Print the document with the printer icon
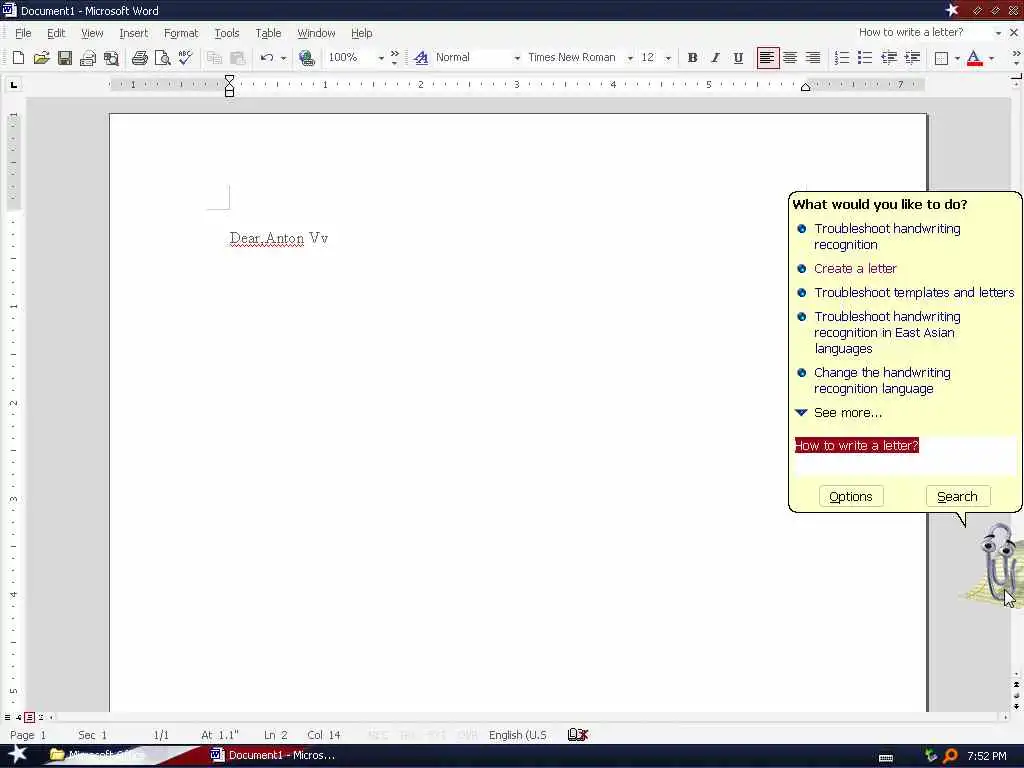This screenshot has height=768, width=1024. (x=140, y=57)
